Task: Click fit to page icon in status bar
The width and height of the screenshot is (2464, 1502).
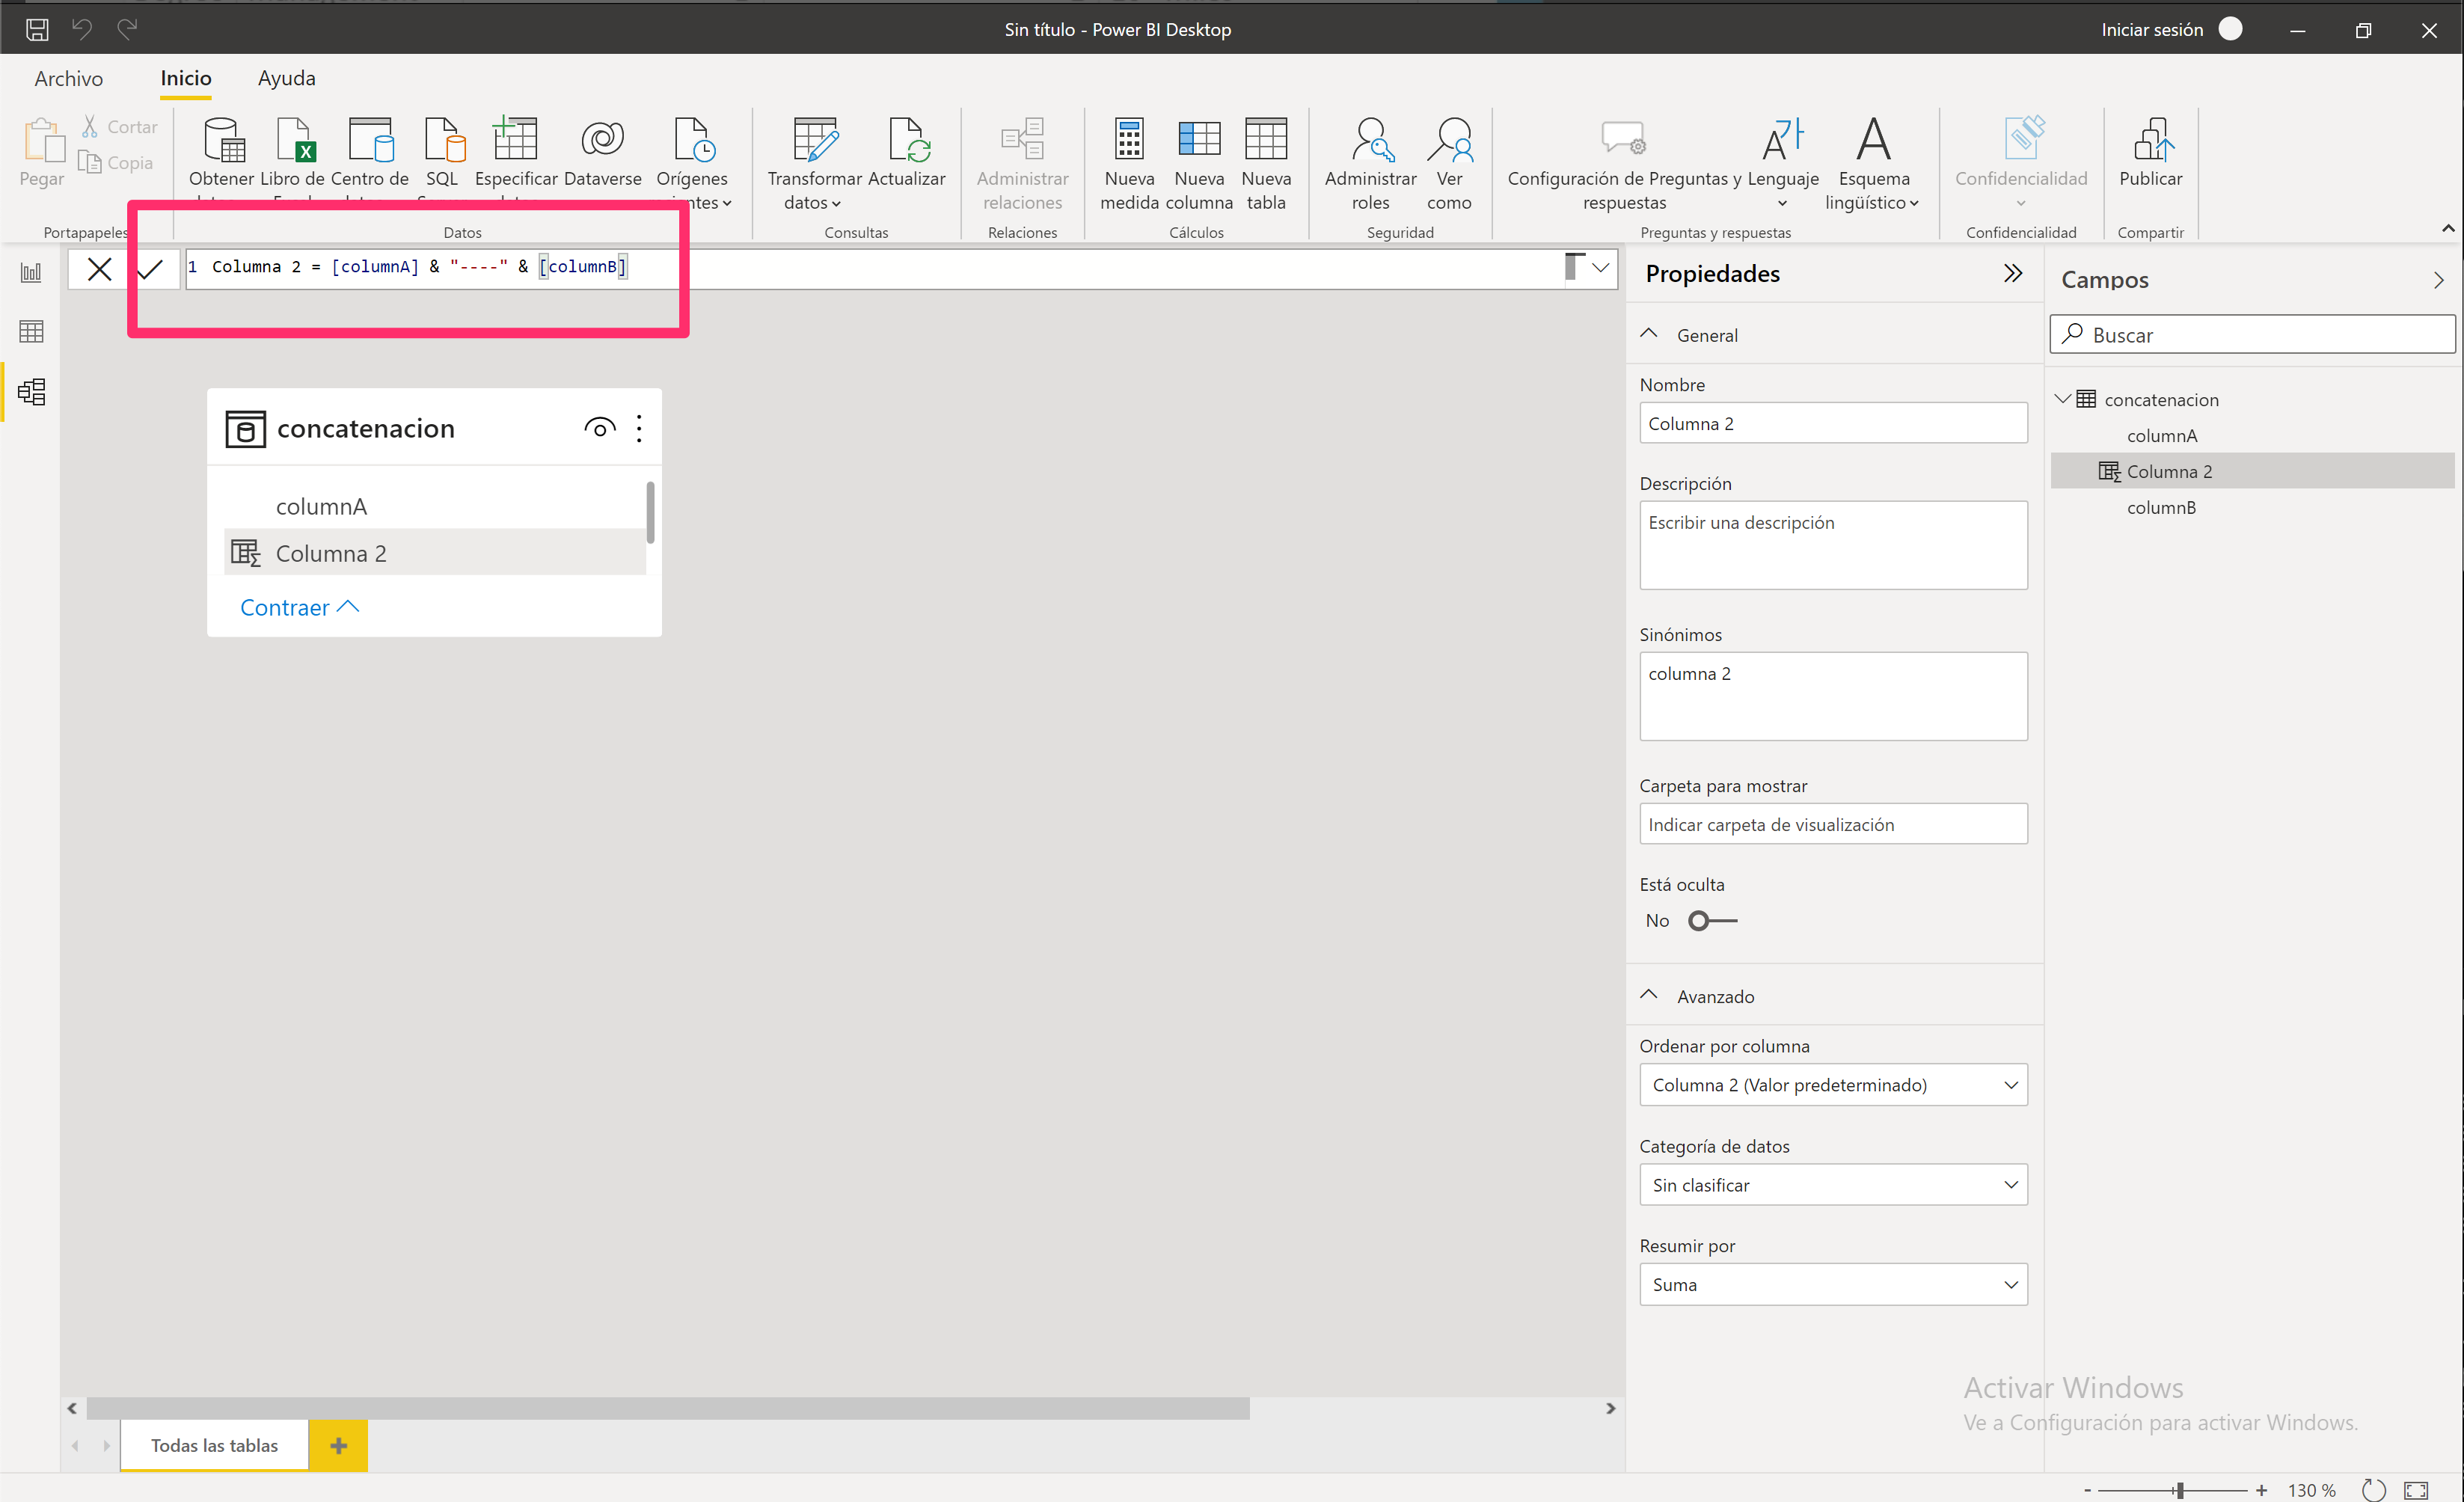Action: click(x=2416, y=1490)
